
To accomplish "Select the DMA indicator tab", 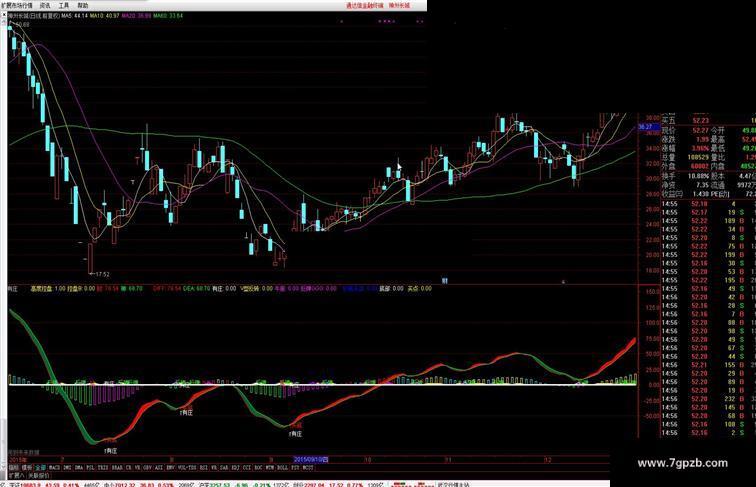I will coord(79,468).
